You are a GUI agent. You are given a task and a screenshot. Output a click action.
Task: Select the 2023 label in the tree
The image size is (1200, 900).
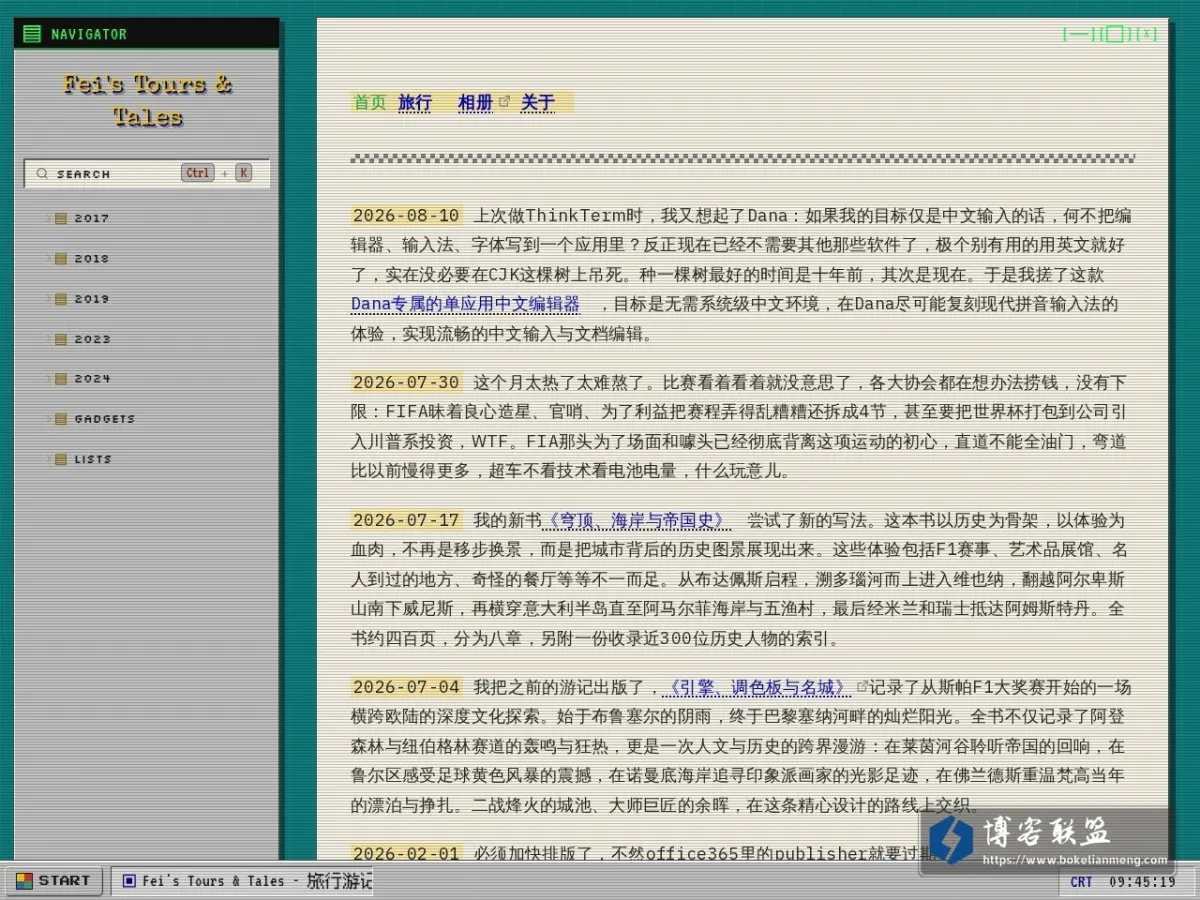pos(92,339)
